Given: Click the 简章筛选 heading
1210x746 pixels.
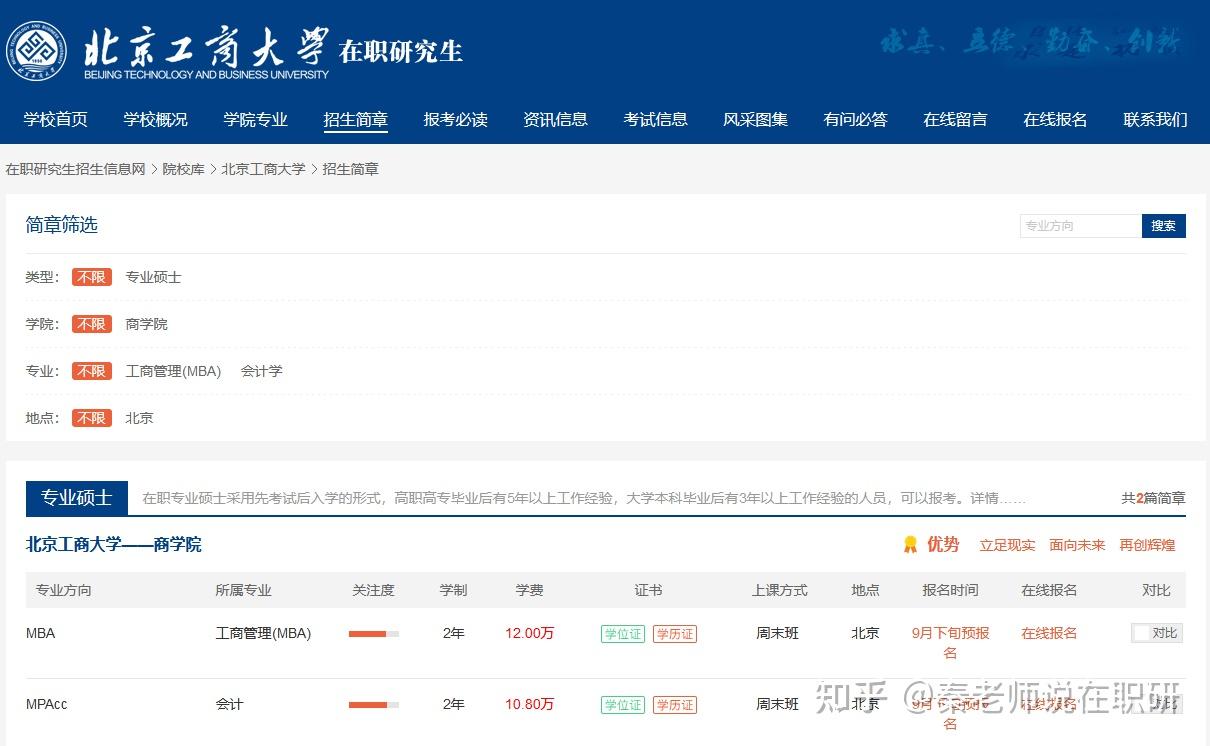Looking at the screenshot, I should (62, 226).
